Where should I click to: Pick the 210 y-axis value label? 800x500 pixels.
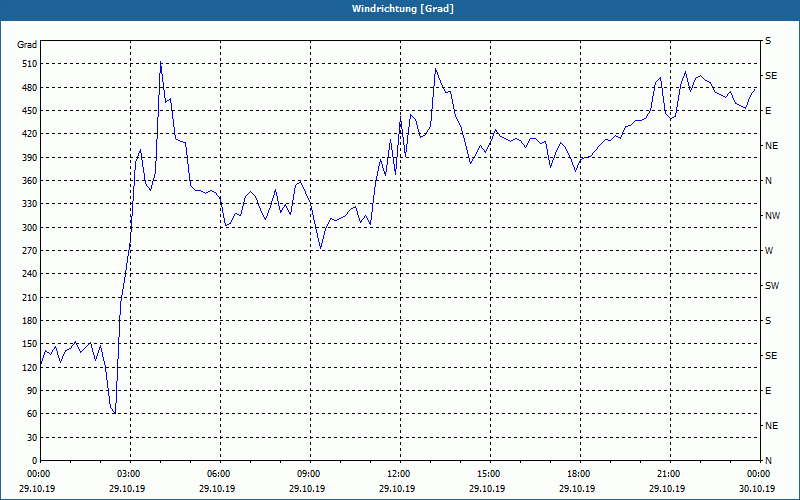pos(31,297)
